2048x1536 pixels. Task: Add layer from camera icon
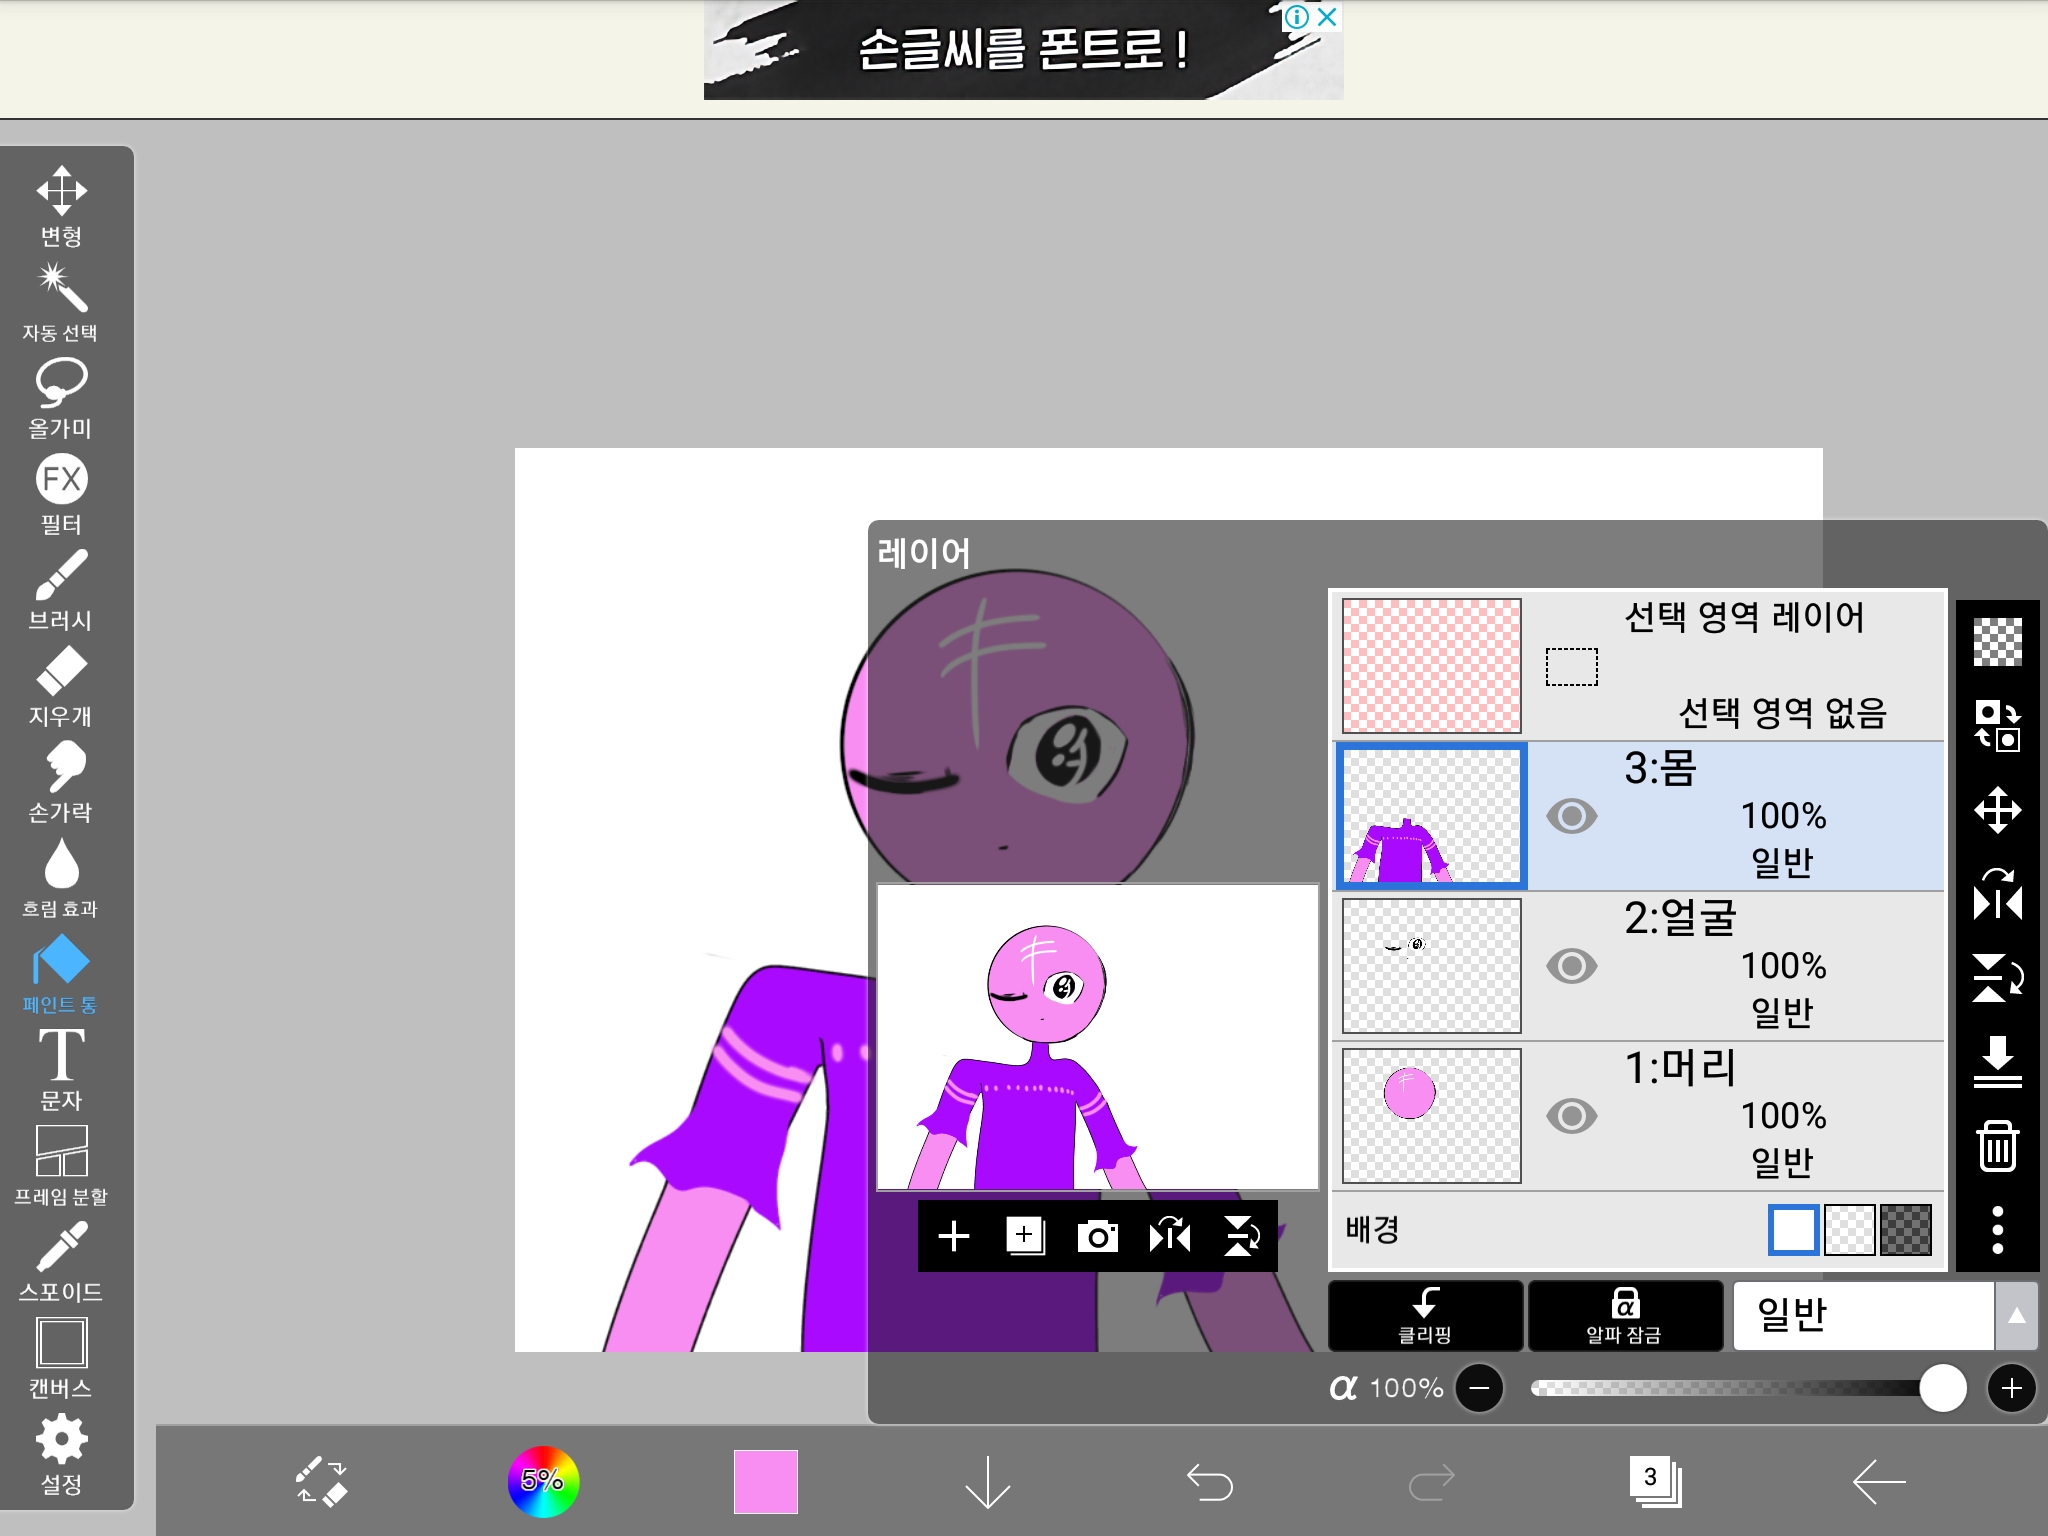coord(1098,1236)
